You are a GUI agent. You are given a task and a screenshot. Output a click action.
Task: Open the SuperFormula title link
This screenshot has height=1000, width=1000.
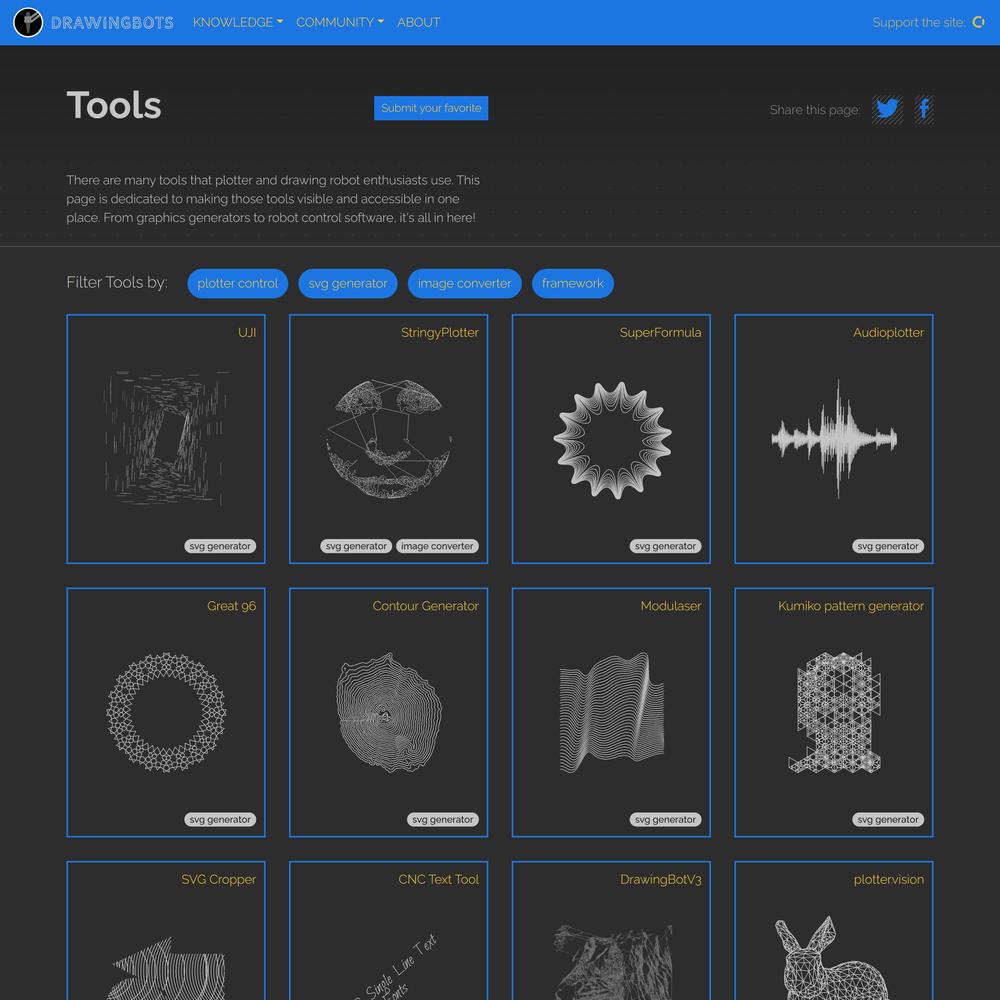(x=660, y=332)
